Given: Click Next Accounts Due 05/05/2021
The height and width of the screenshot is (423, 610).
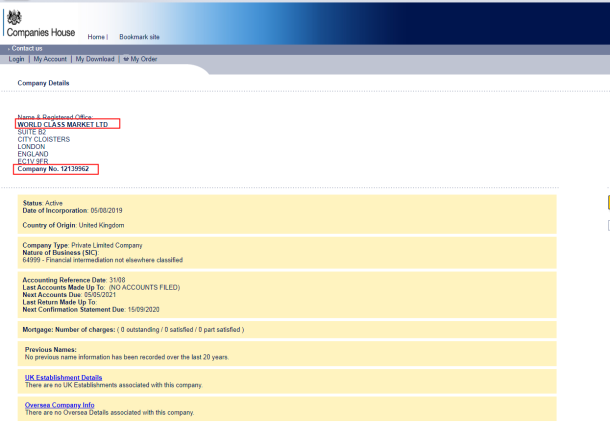Looking at the screenshot, I should pos(69,295).
